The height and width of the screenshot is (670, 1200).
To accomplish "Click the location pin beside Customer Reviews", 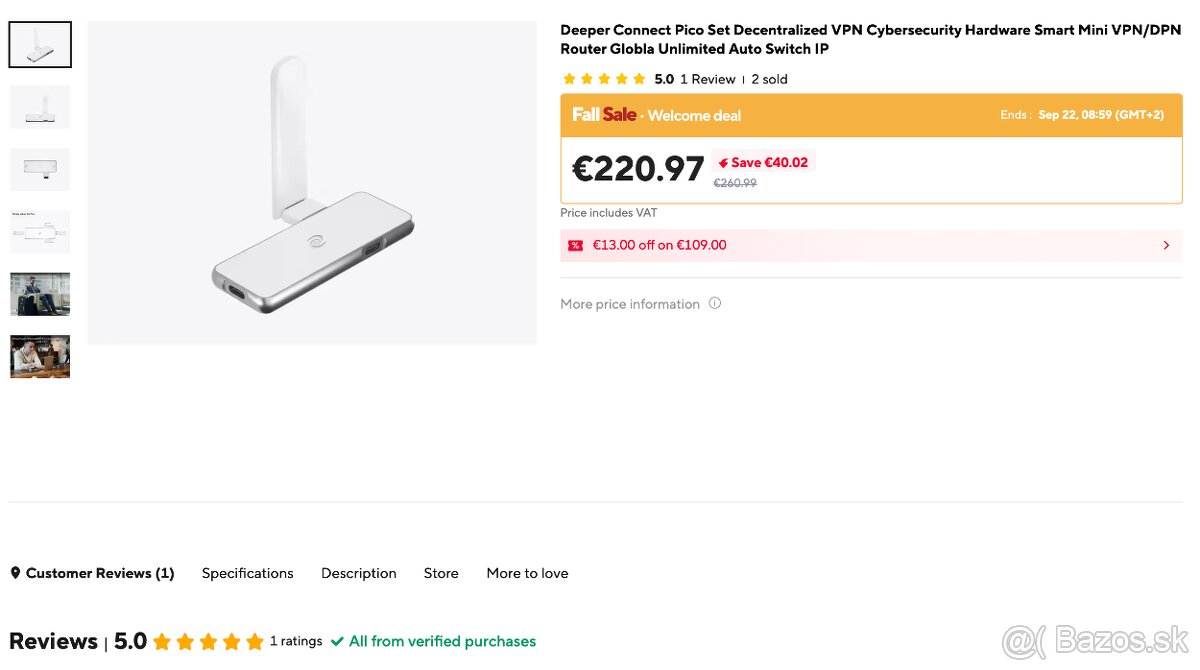I will pos(14,572).
